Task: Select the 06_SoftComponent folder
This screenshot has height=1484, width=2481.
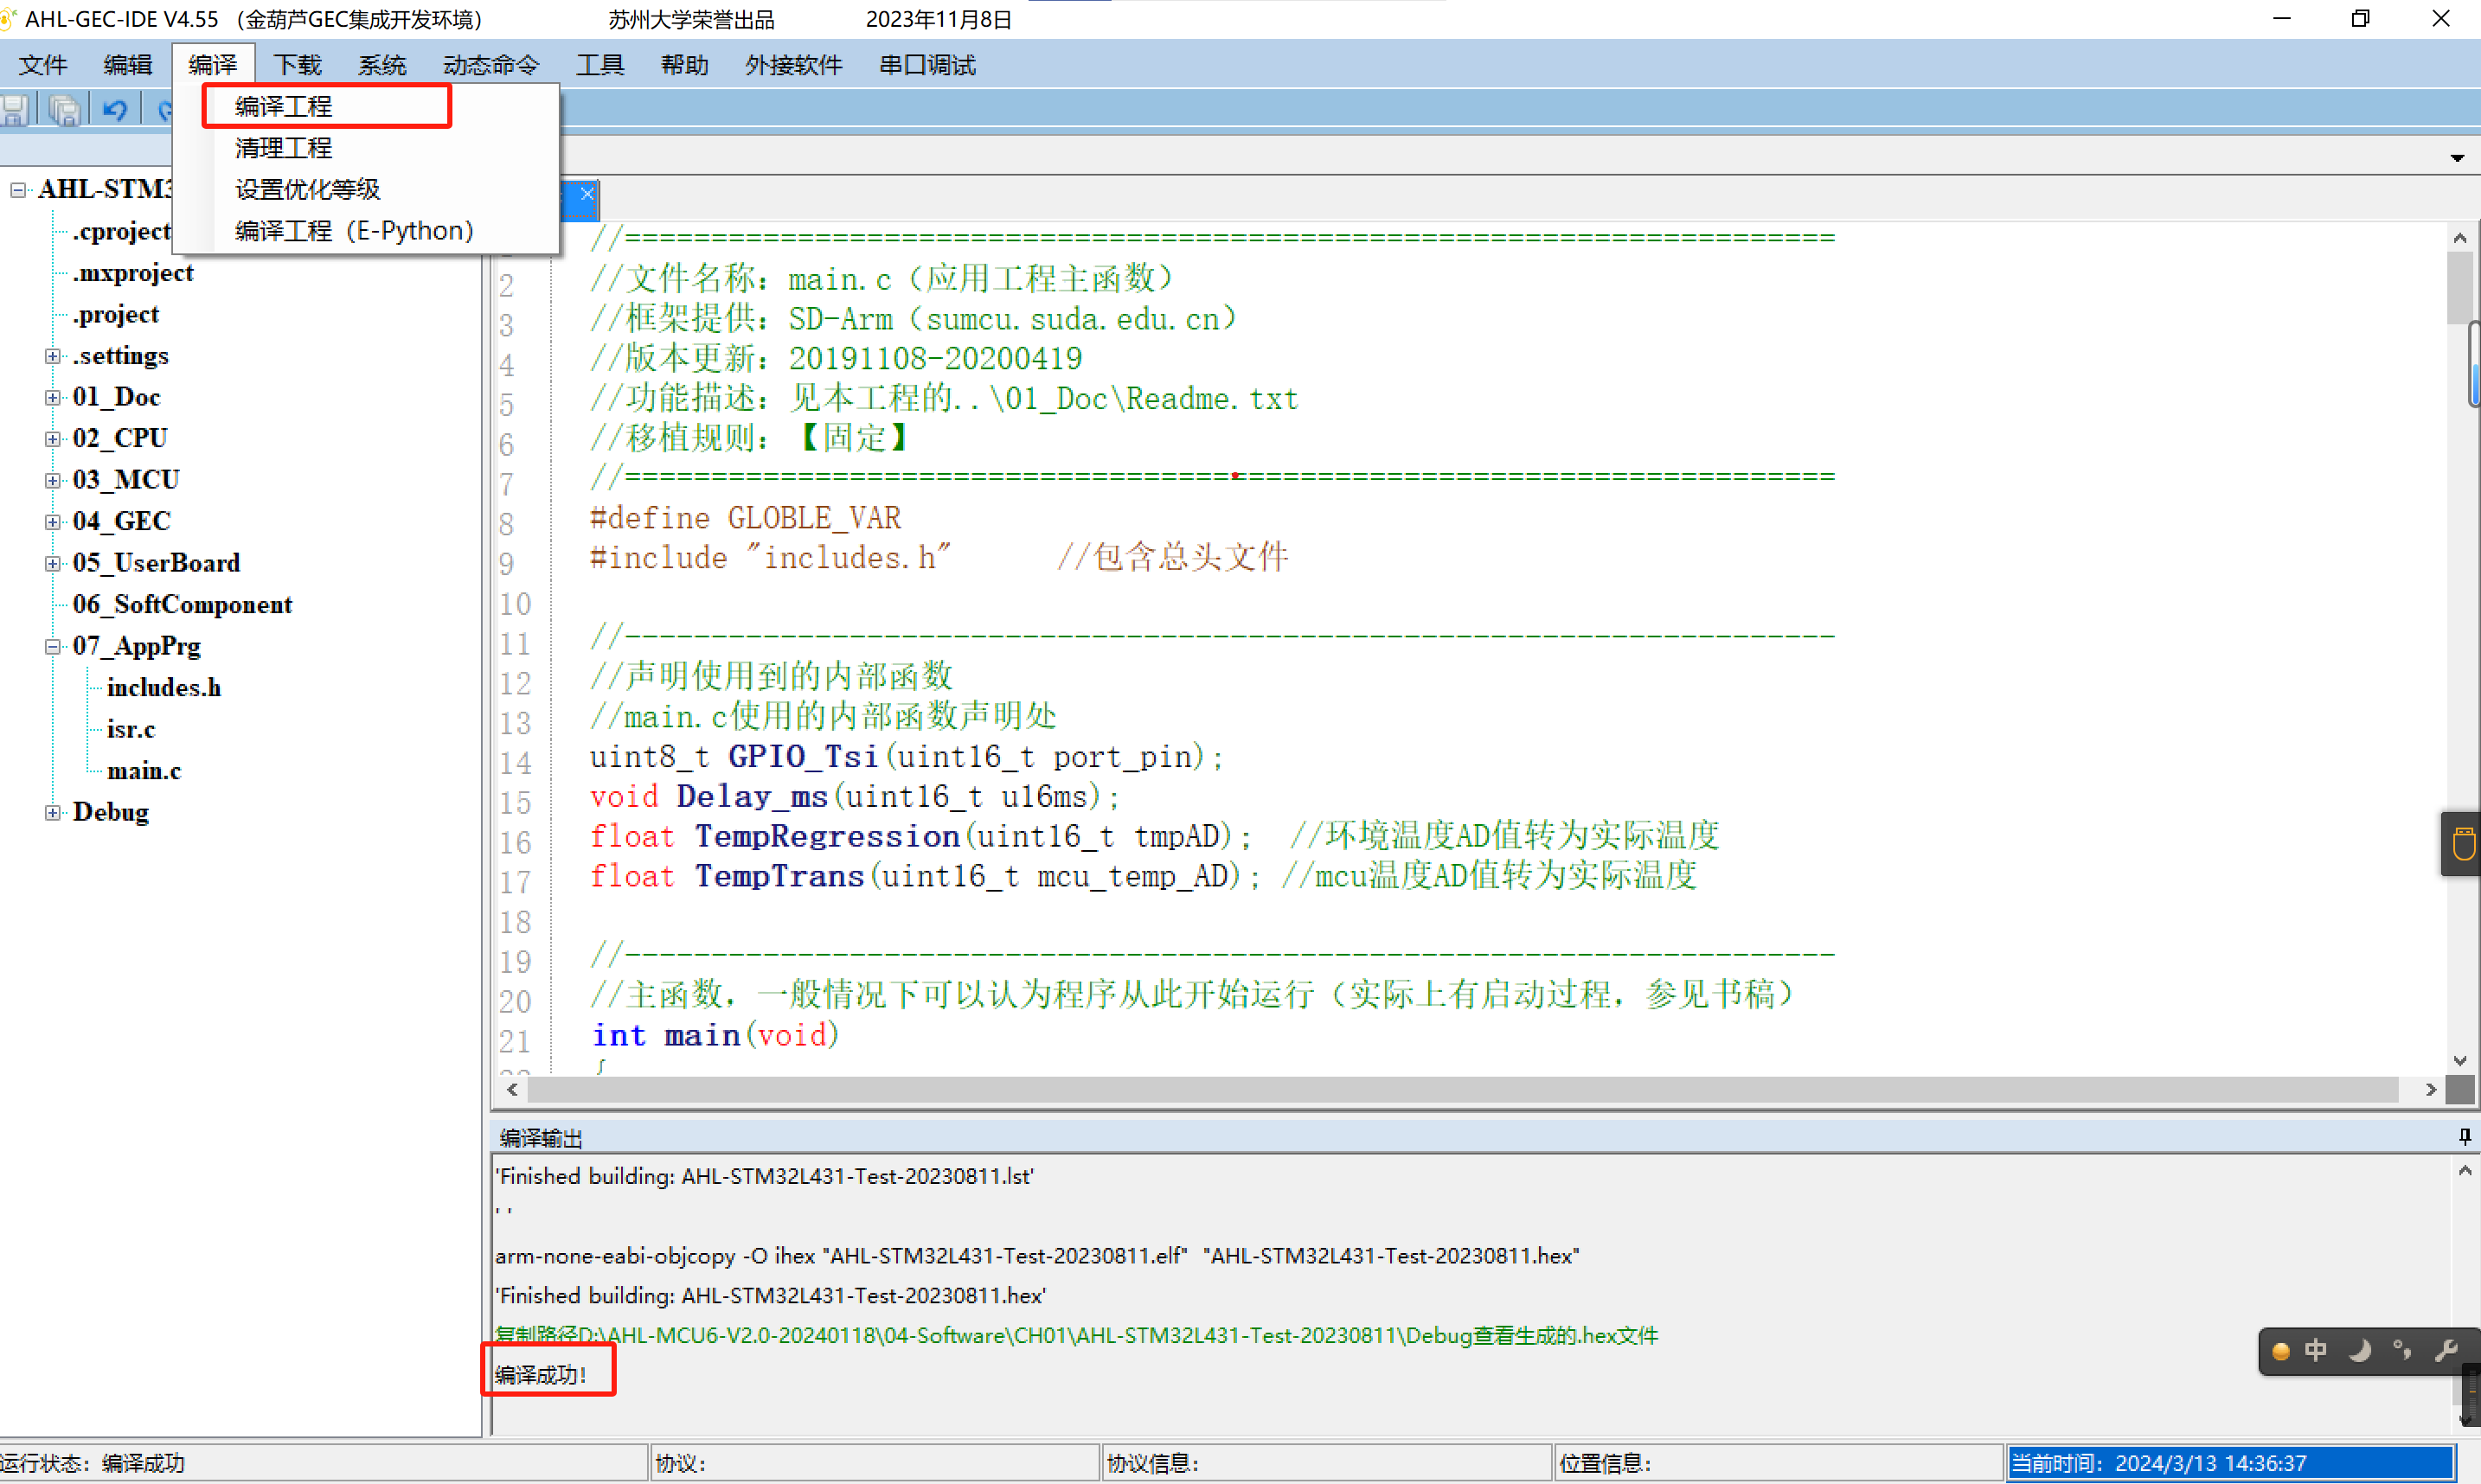Action: (182, 604)
